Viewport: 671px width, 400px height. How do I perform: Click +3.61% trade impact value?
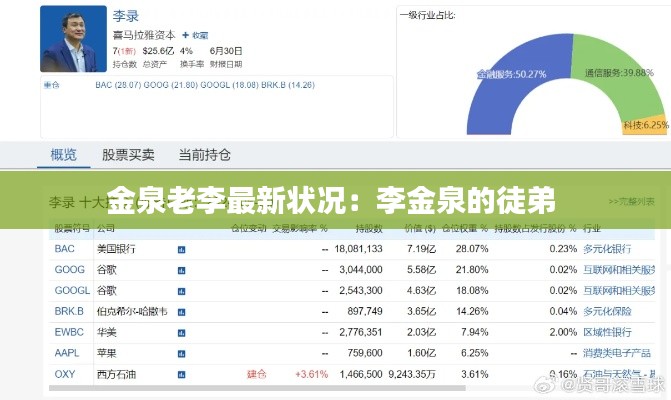312,374
